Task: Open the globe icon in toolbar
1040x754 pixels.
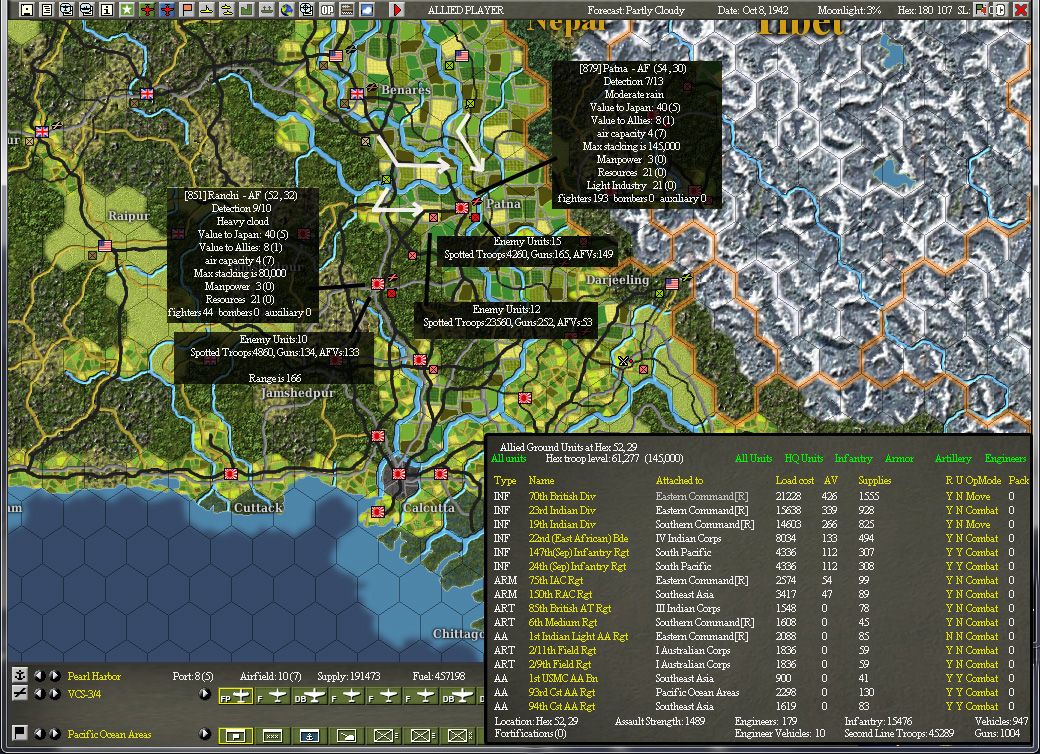Action: (x=287, y=10)
